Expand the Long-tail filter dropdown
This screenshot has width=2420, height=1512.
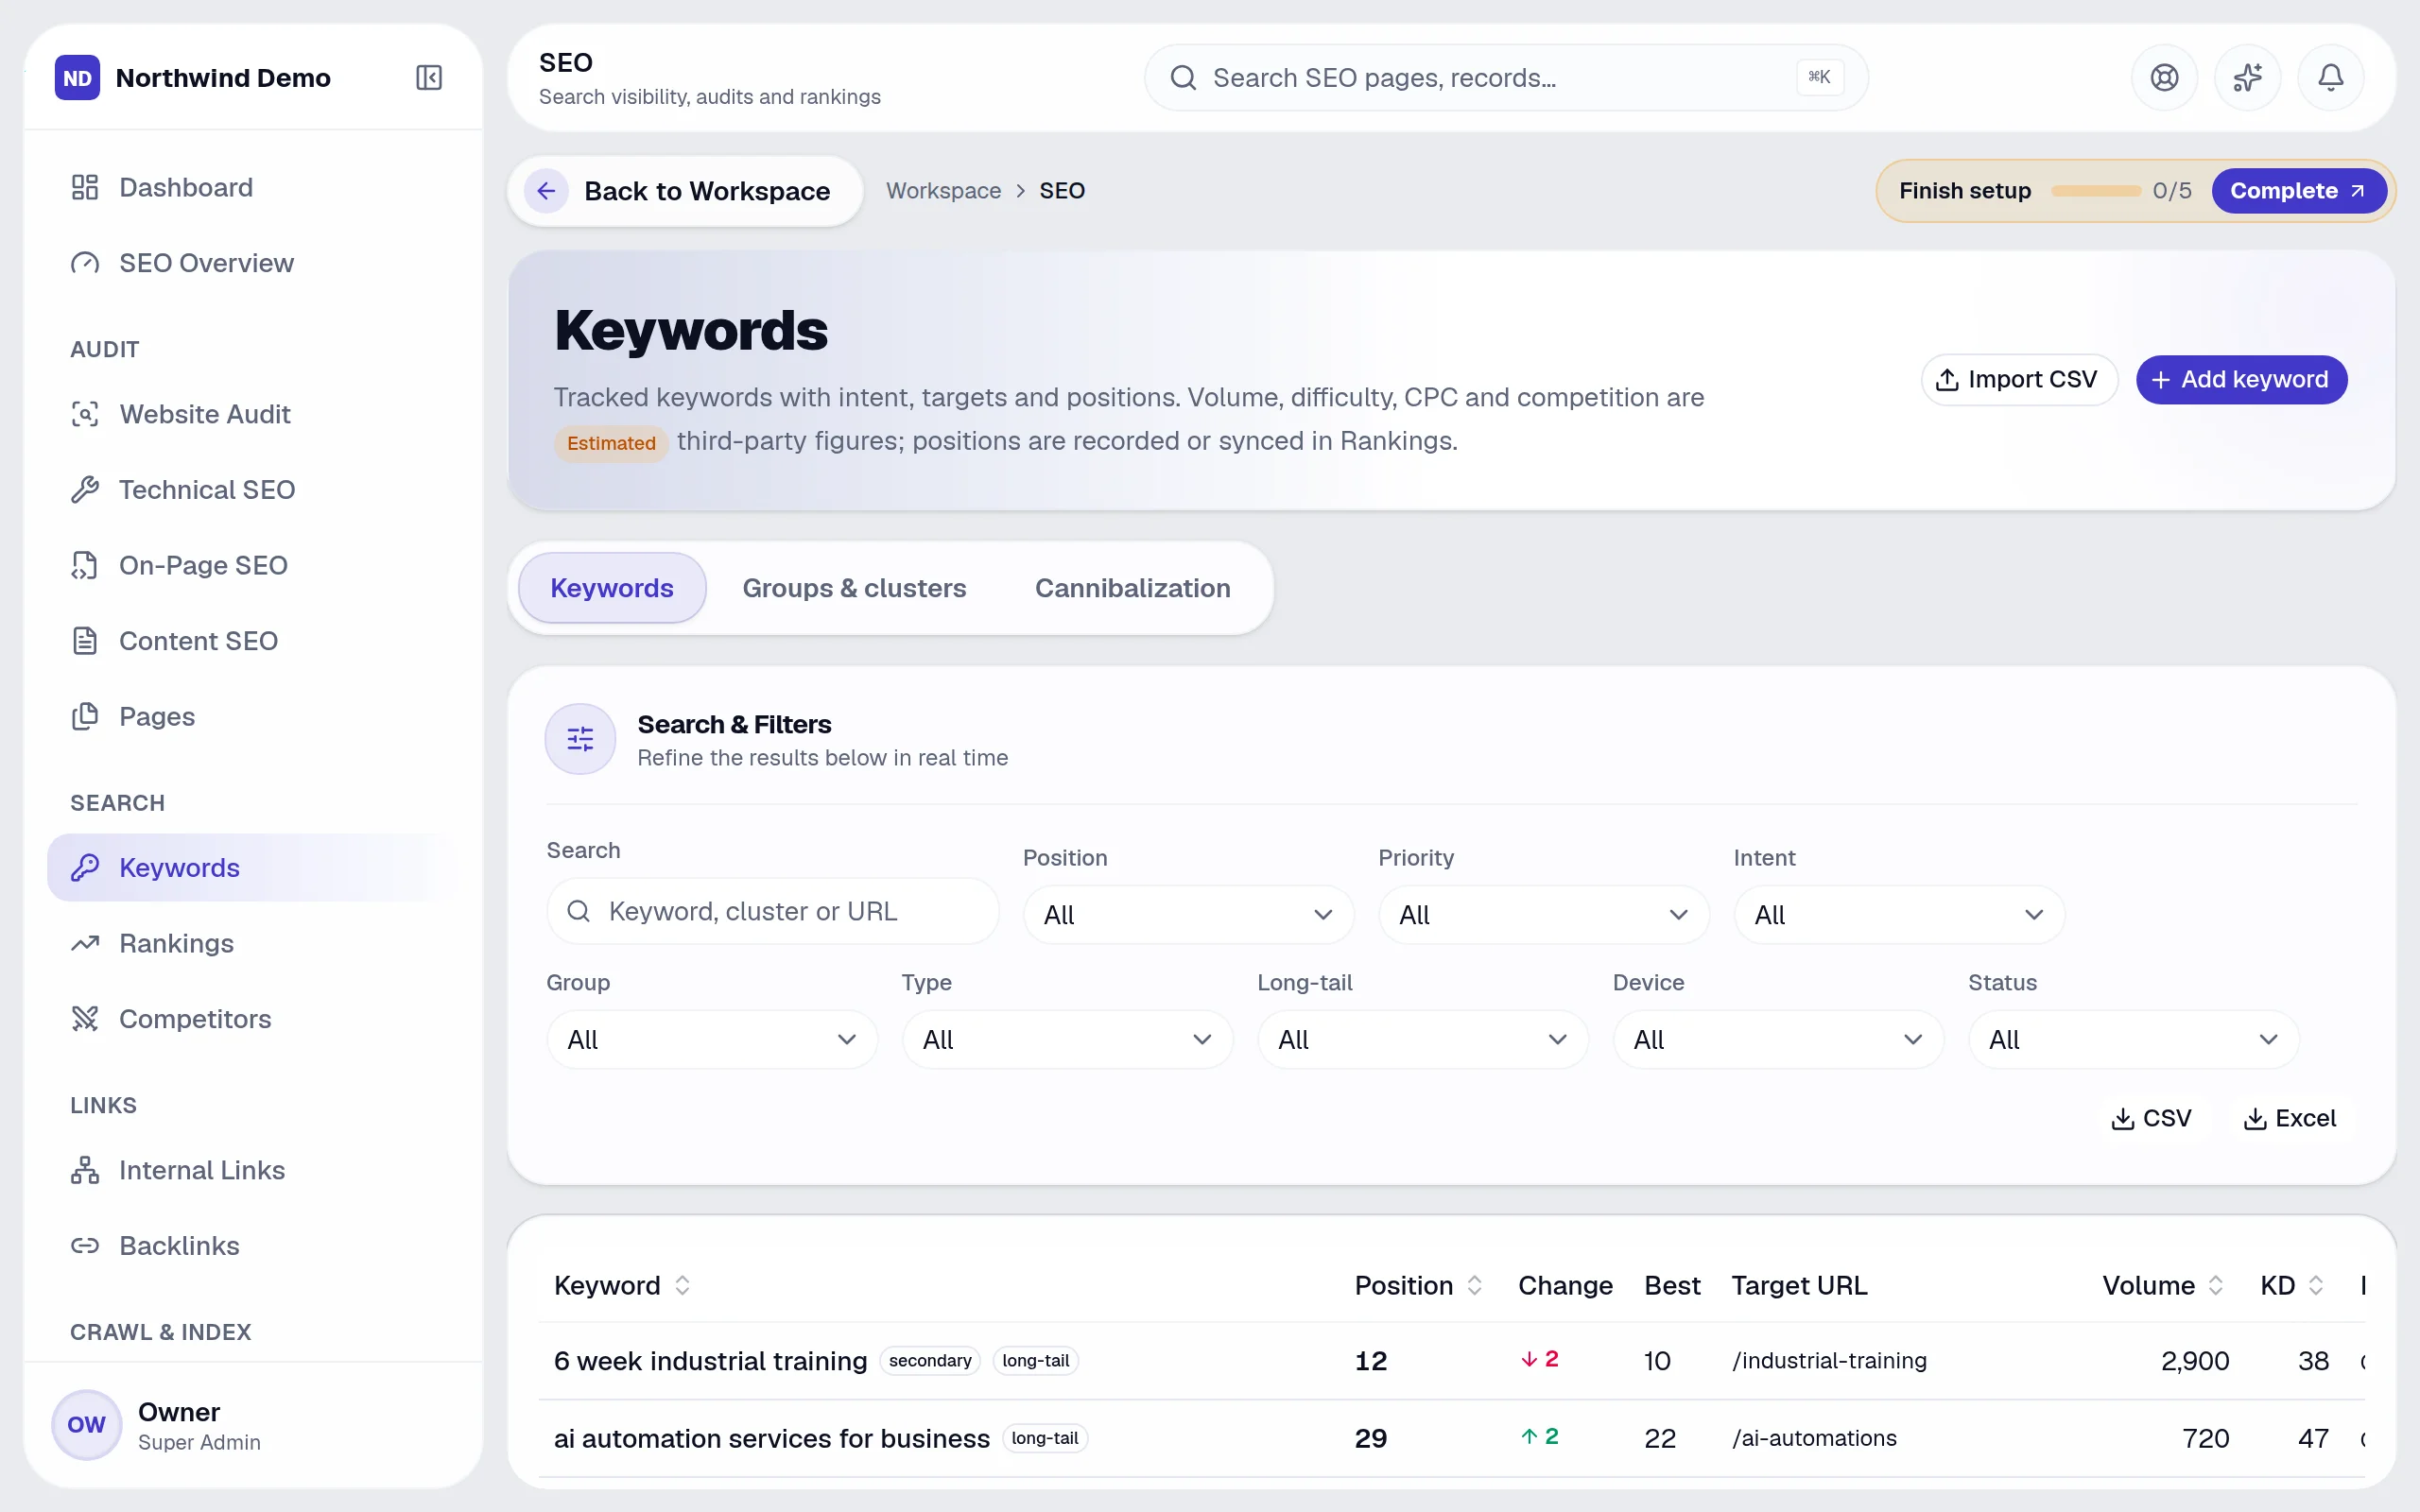coord(1423,1040)
